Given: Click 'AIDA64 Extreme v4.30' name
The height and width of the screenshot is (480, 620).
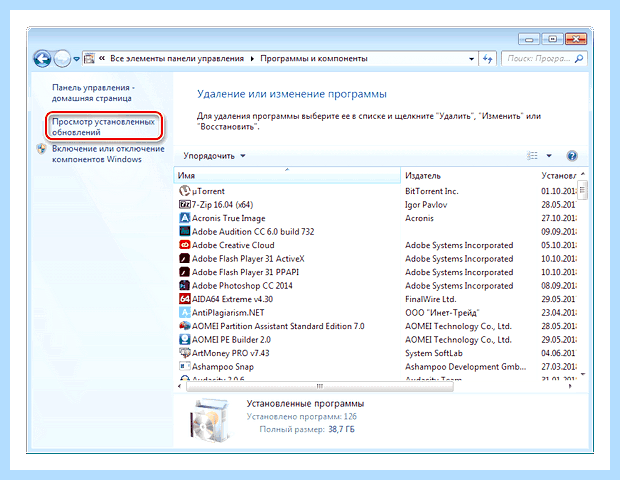Looking at the screenshot, I should [232, 299].
